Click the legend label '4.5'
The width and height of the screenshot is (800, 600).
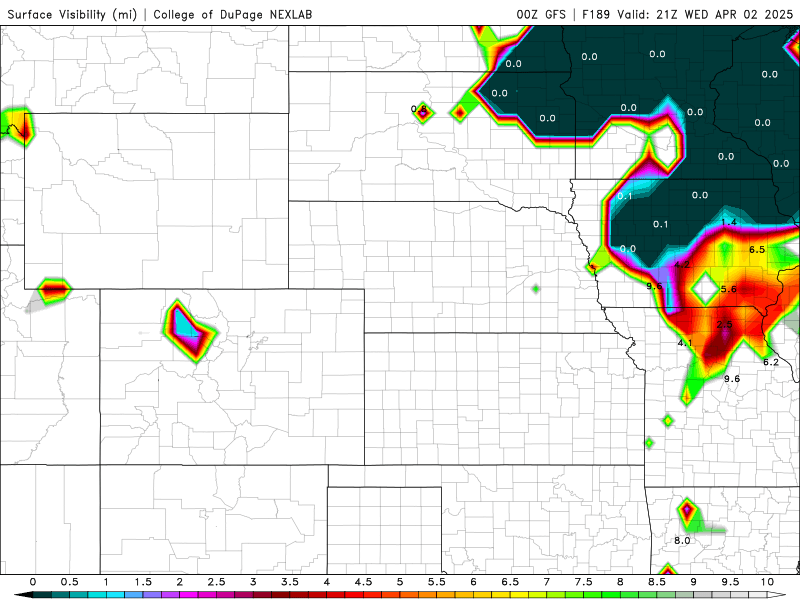(363, 582)
